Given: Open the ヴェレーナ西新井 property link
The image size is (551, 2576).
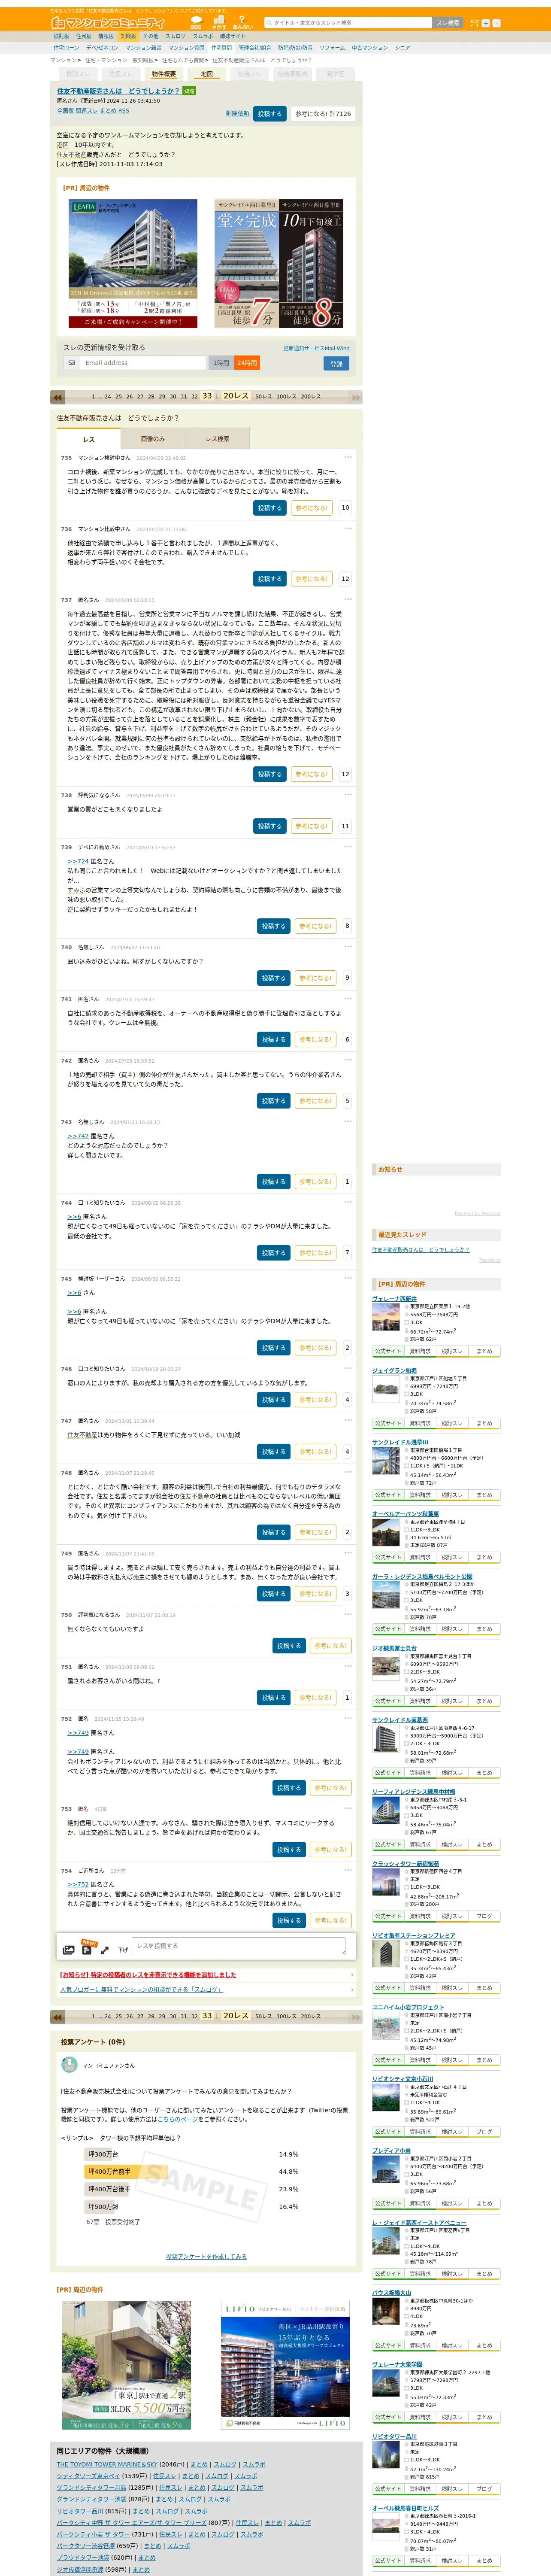Looking at the screenshot, I should (x=394, y=1299).
